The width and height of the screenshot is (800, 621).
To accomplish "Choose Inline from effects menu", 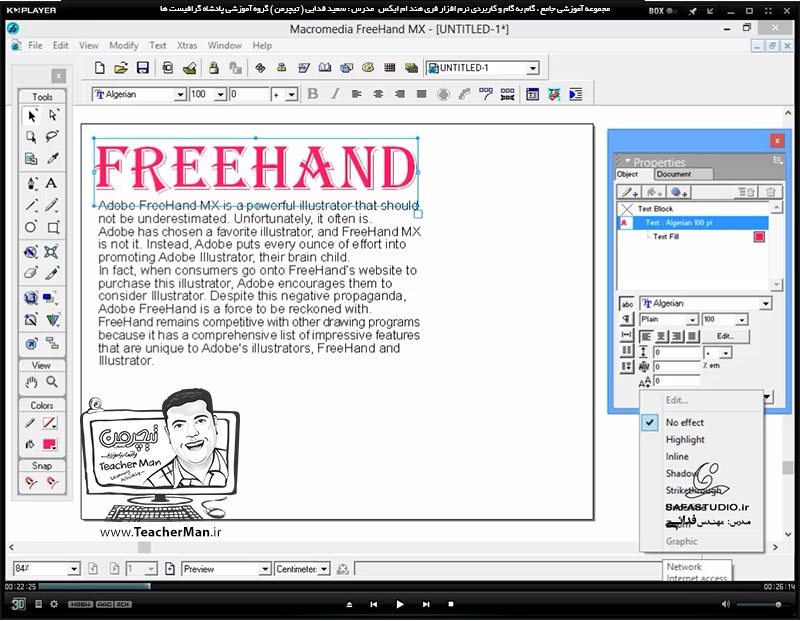I will (677, 457).
